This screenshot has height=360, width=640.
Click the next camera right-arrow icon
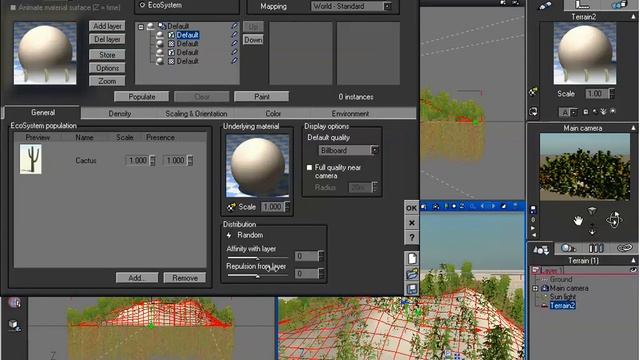pyautogui.click(x=533, y=228)
